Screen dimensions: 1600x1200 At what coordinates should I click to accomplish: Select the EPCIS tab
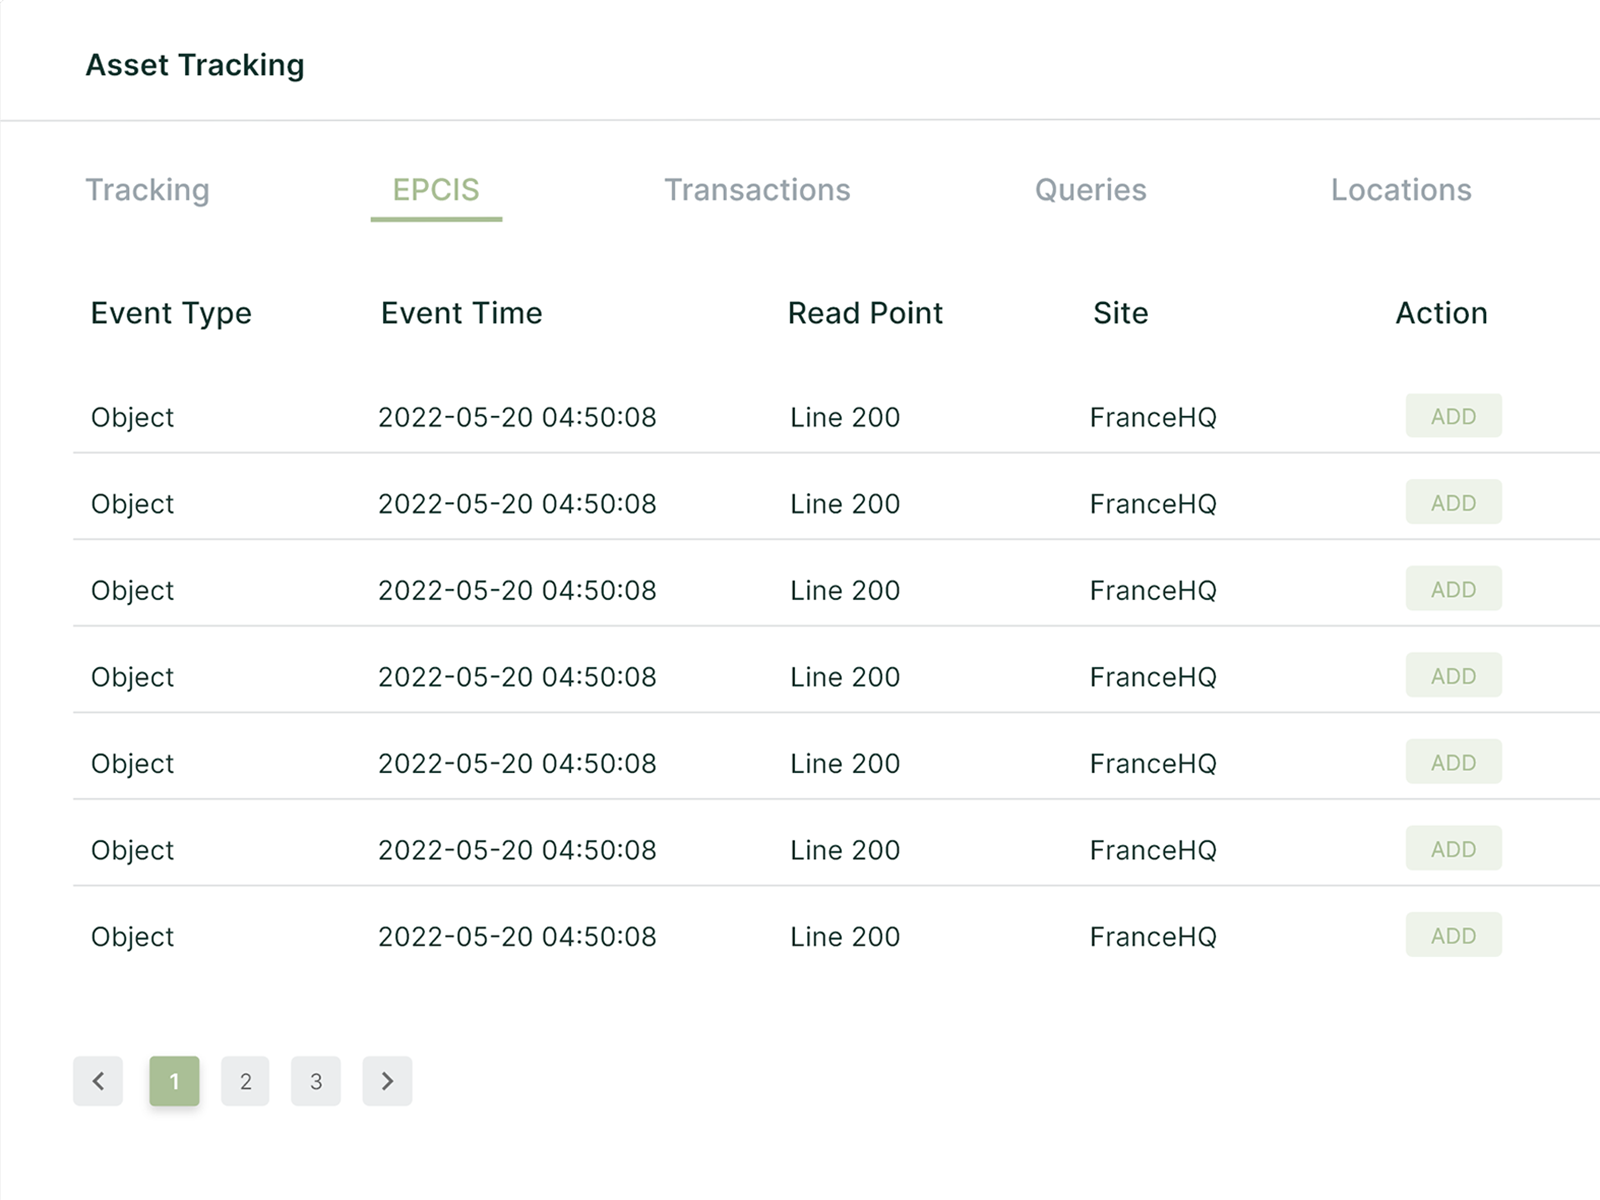[x=436, y=190]
